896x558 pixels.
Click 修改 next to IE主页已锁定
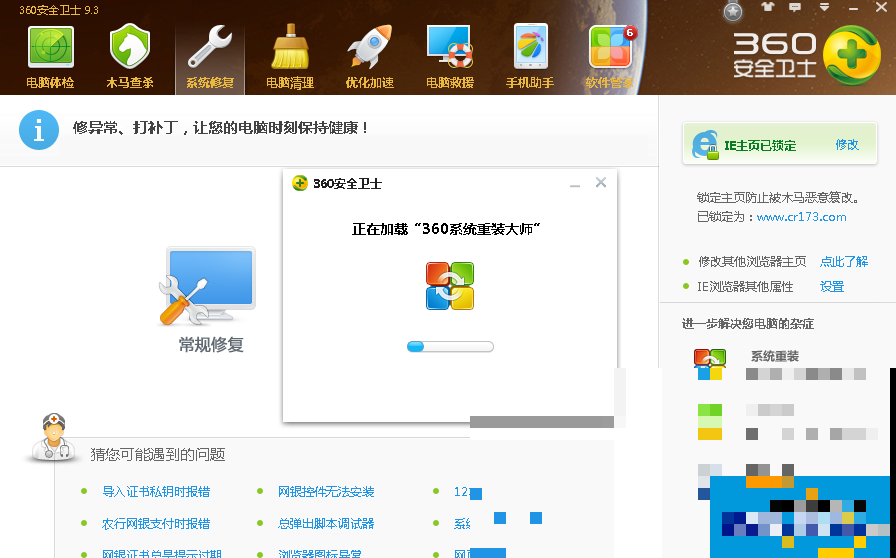click(x=847, y=145)
